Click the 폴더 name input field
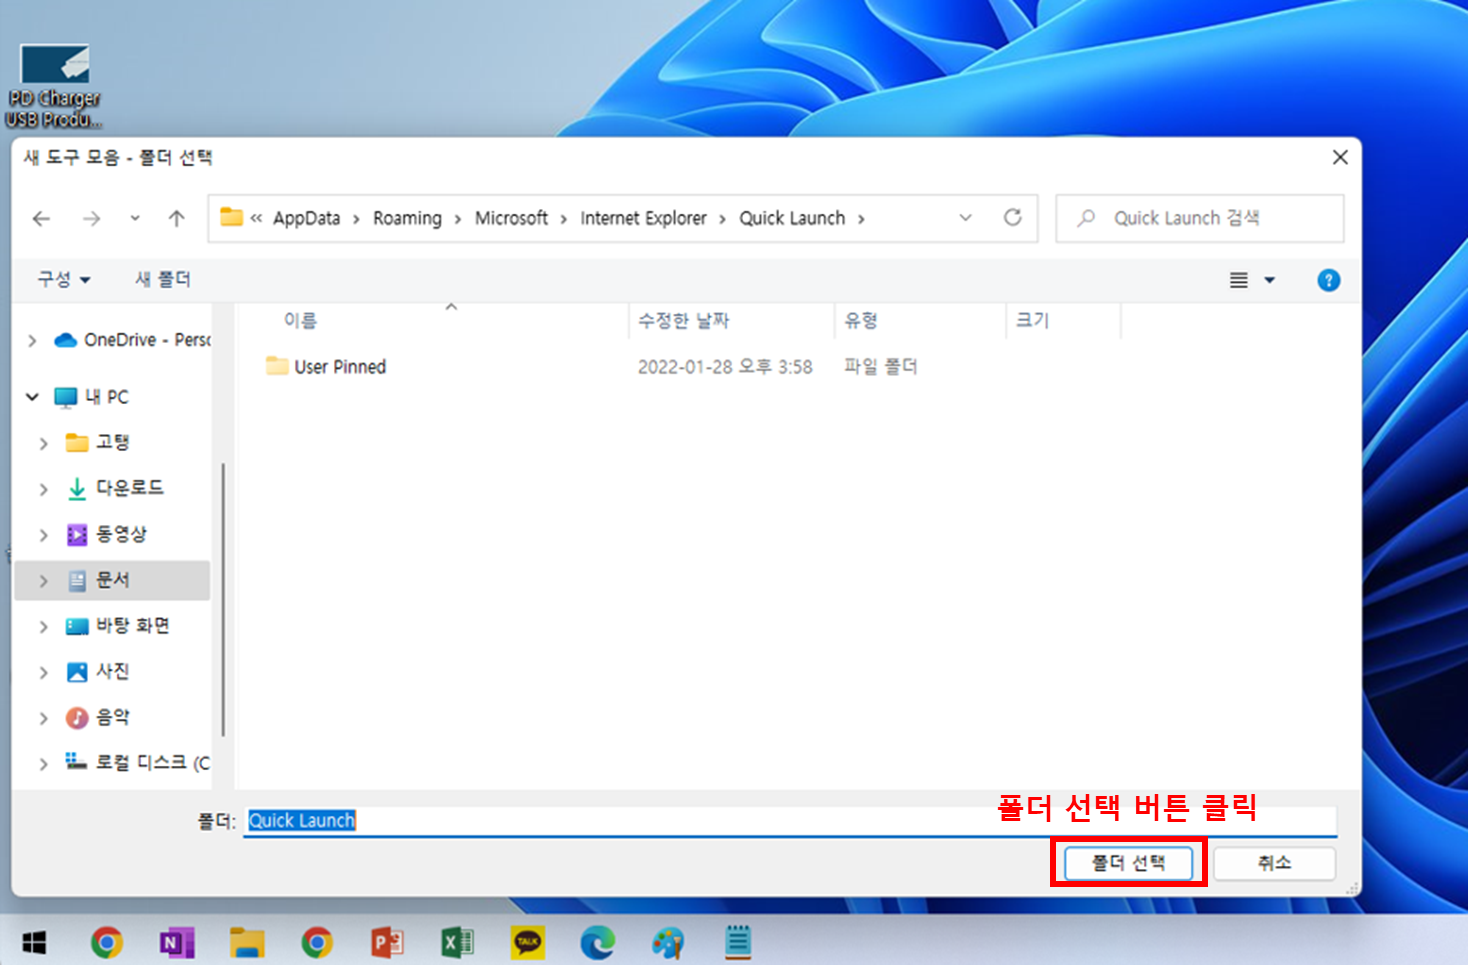 point(790,821)
